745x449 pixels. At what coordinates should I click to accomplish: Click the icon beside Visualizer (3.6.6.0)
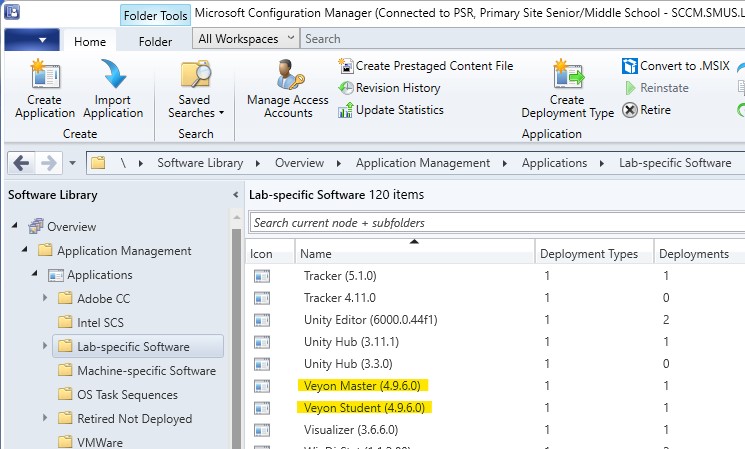click(262, 430)
